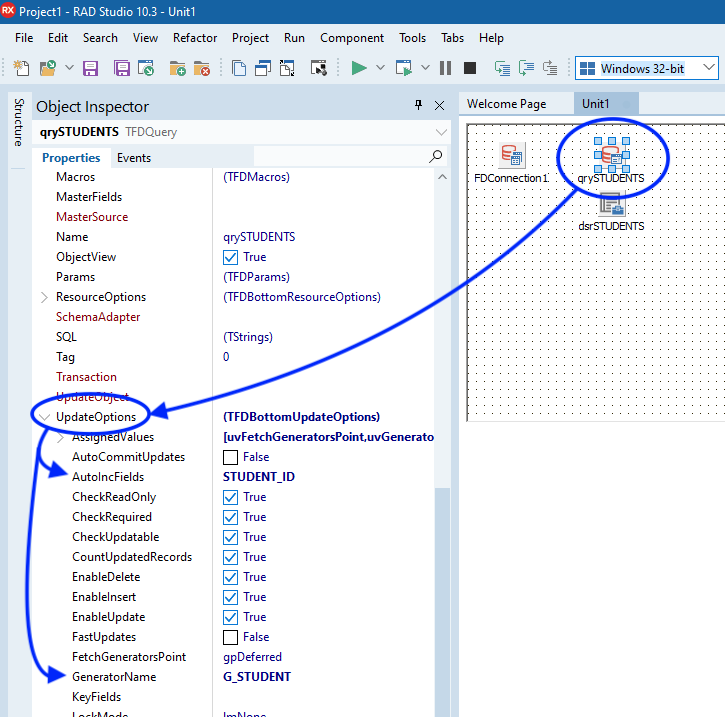
Task: Toggle the FastUpdates checkbox
Action: (x=231, y=637)
